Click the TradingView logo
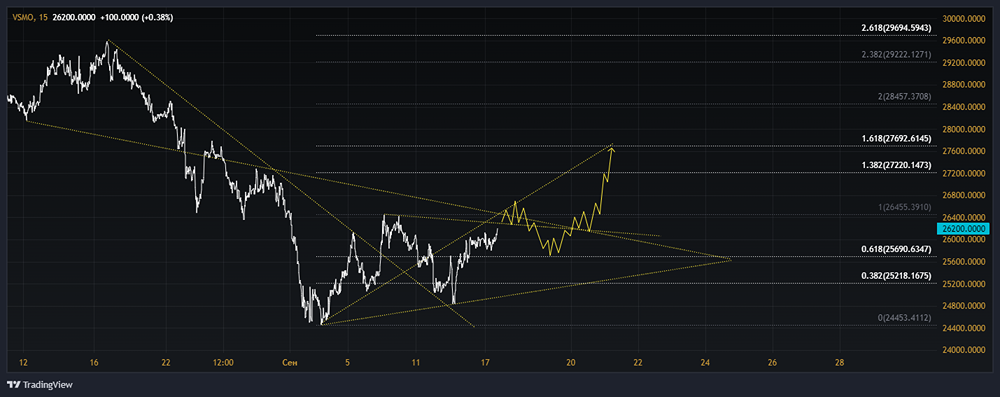Screen dimensions: 1000x397 click(x=40, y=385)
